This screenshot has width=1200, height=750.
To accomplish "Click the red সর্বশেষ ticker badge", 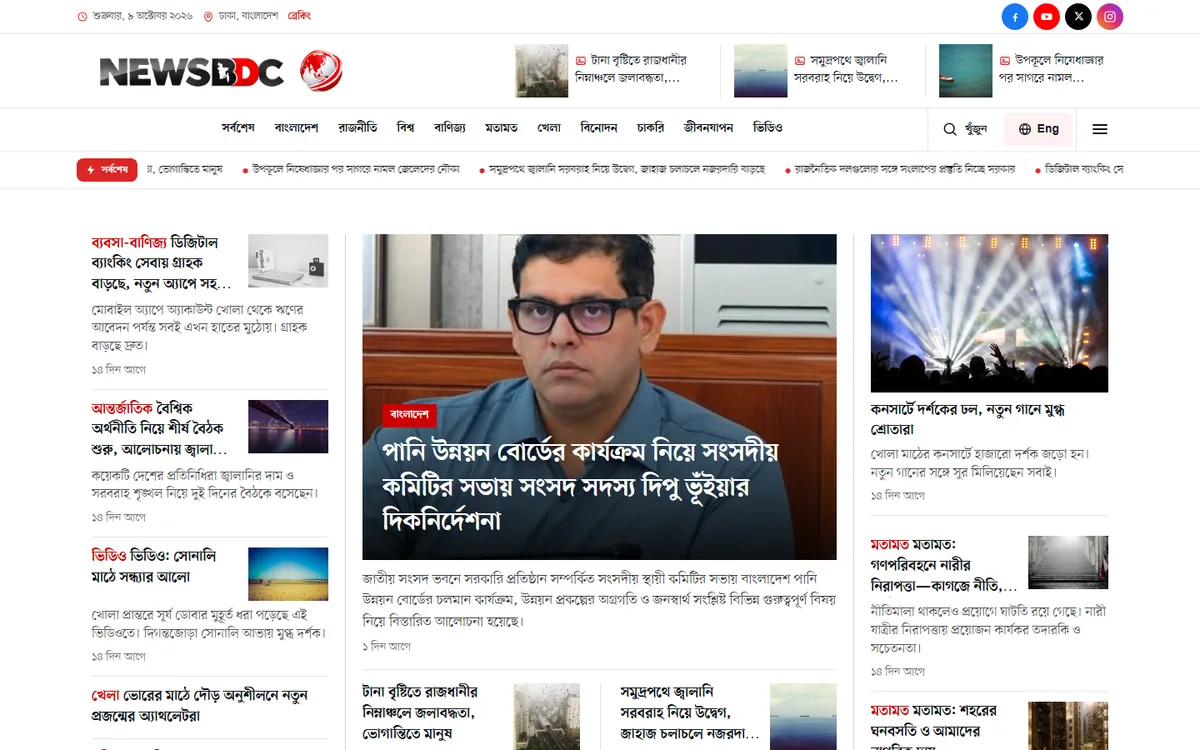I will coord(107,170).
